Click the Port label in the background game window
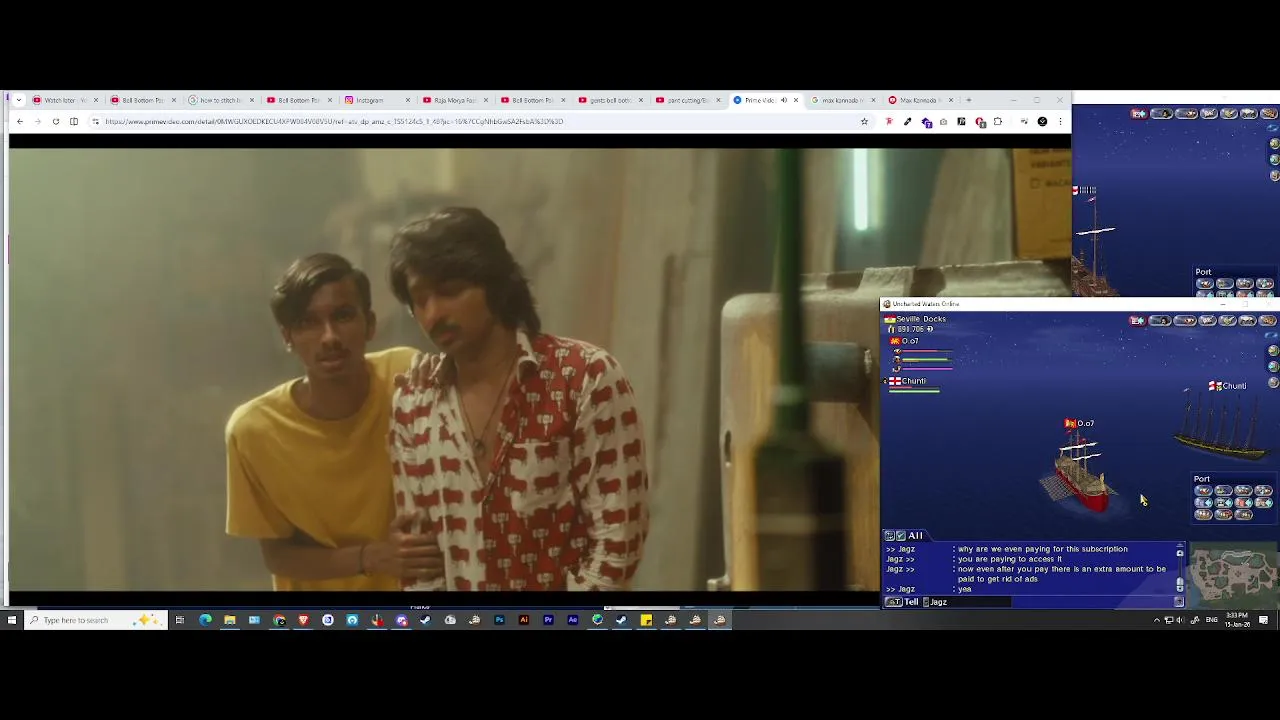 (x=1203, y=272)
